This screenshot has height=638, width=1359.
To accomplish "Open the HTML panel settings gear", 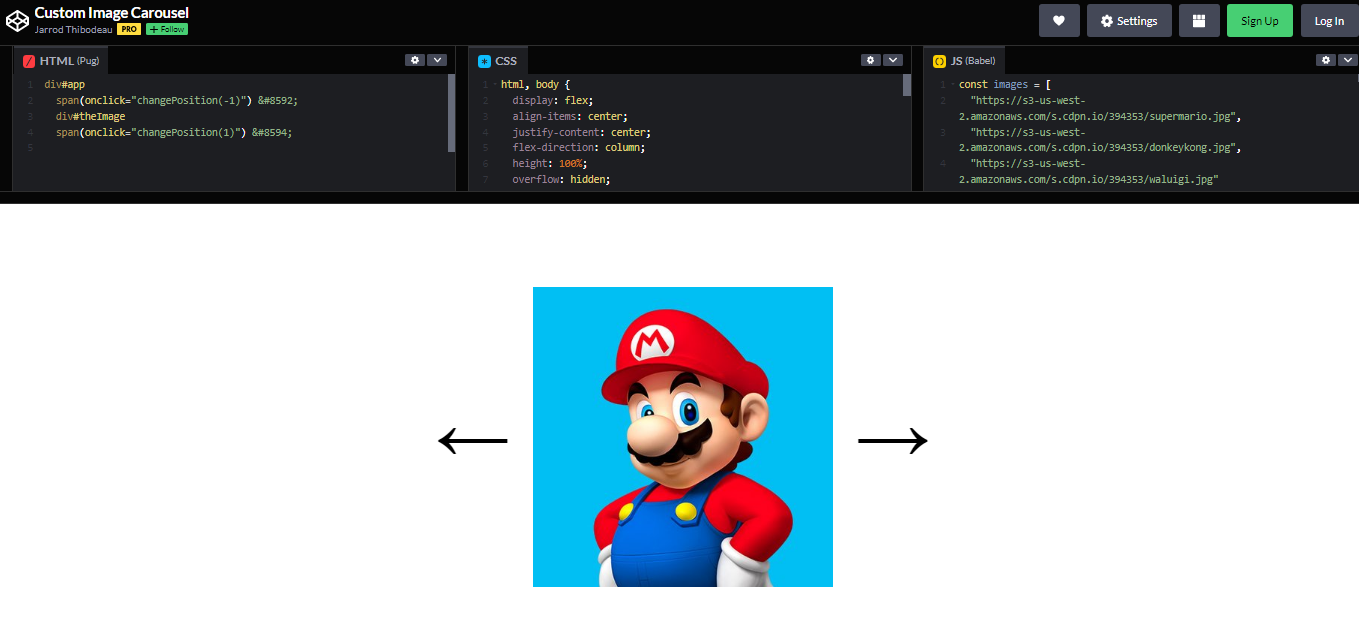I will click(x=415, y=59).
